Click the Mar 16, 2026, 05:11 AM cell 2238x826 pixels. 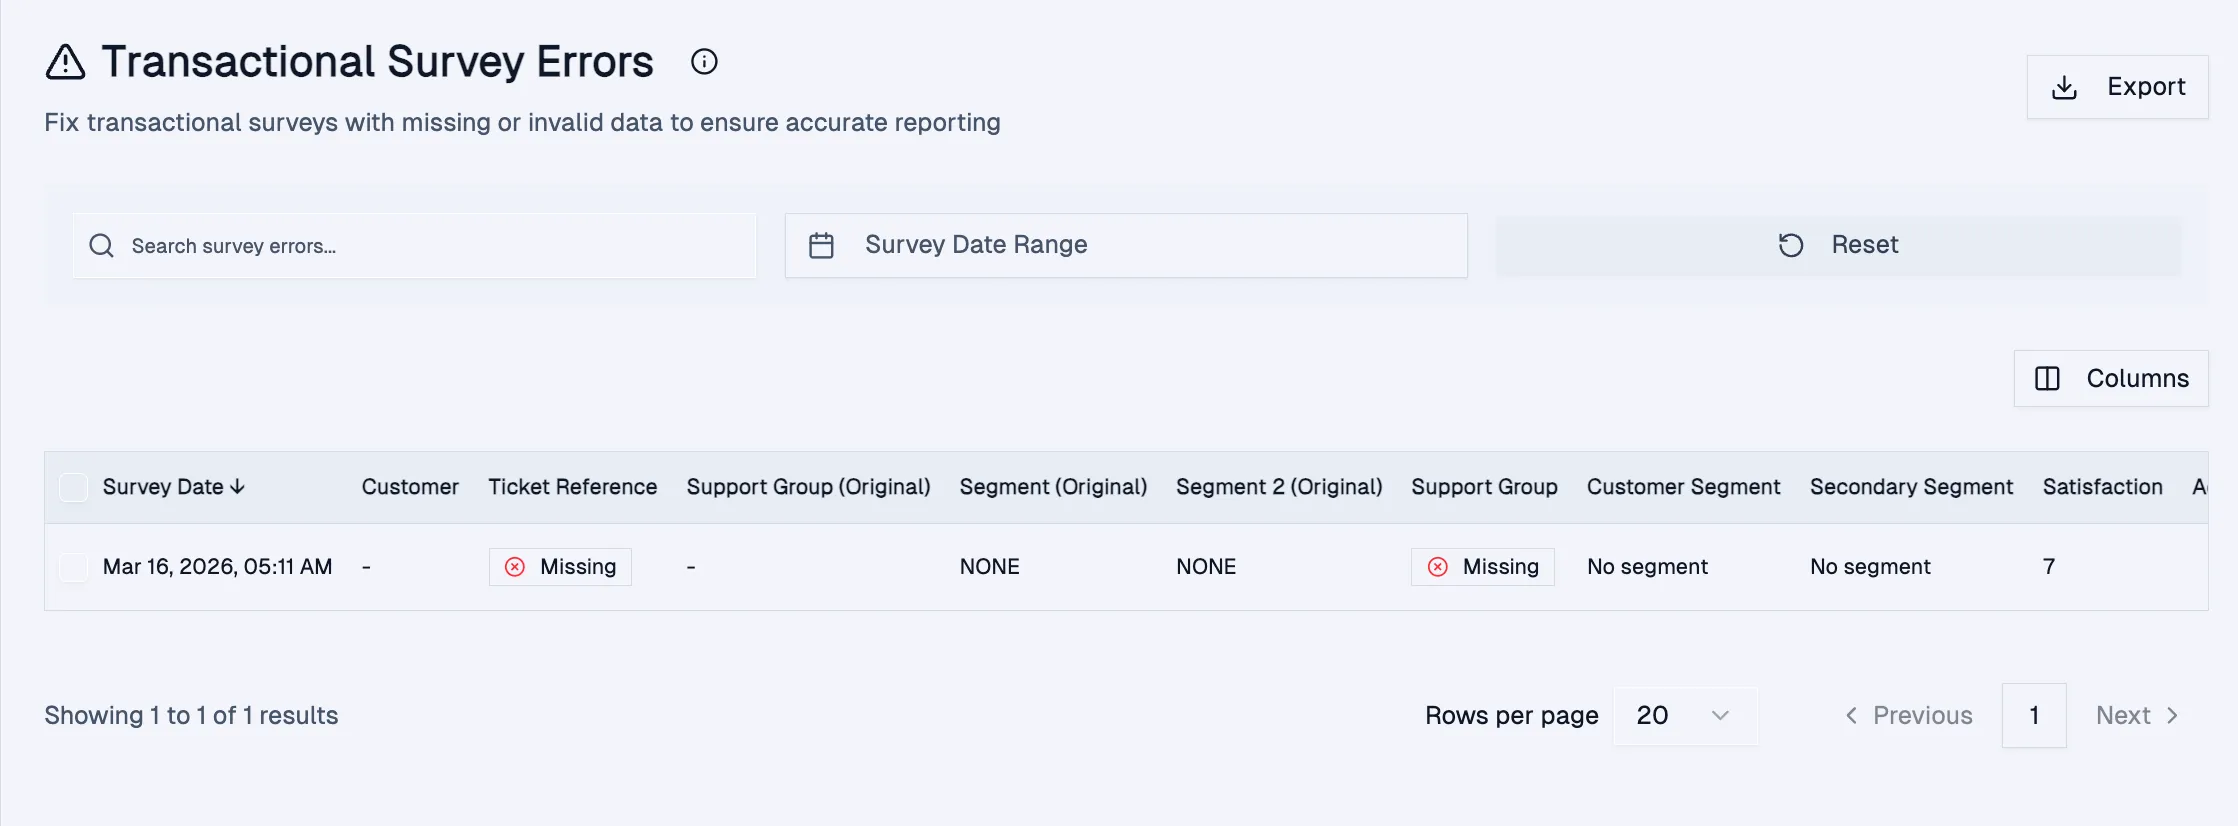217,567
